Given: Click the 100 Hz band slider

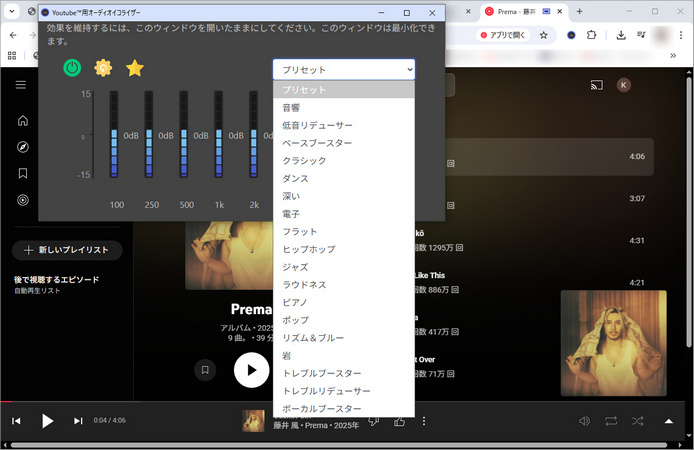Looking at the screenshot, I should pyautogui.click(x=114, y=134).
